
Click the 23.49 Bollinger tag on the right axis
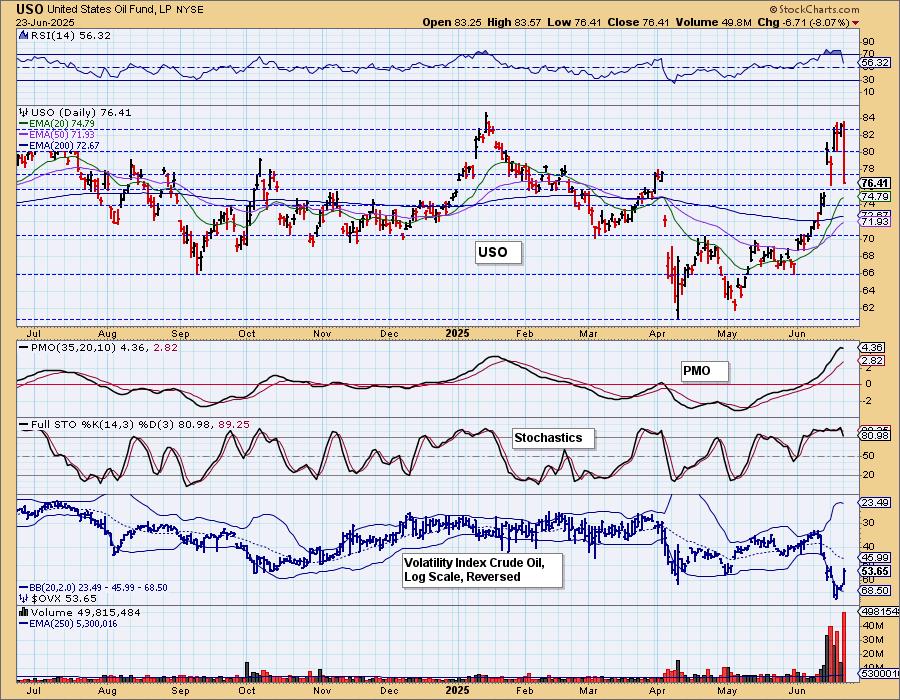[x=876, y=503]
